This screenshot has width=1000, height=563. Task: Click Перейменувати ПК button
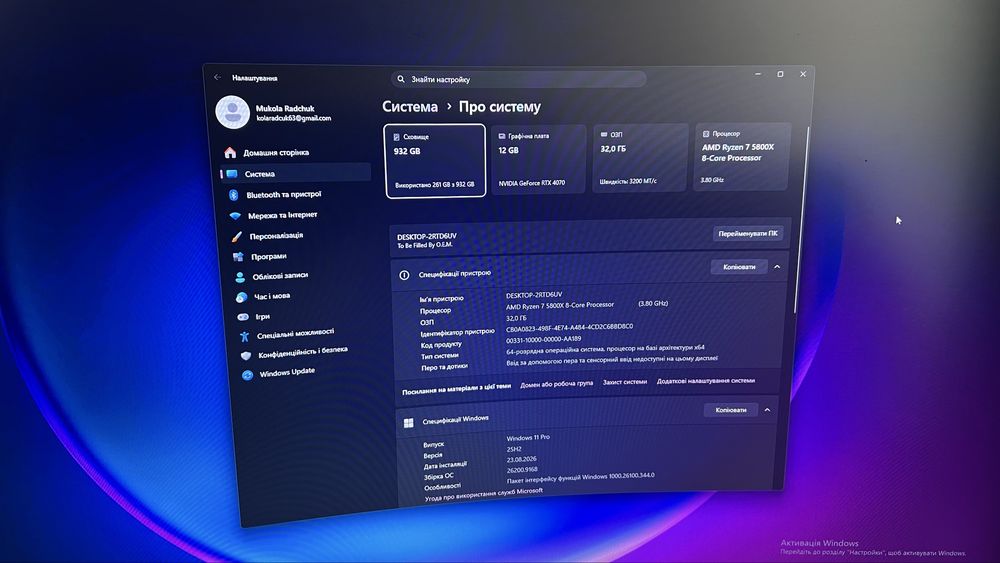(748, 234)
